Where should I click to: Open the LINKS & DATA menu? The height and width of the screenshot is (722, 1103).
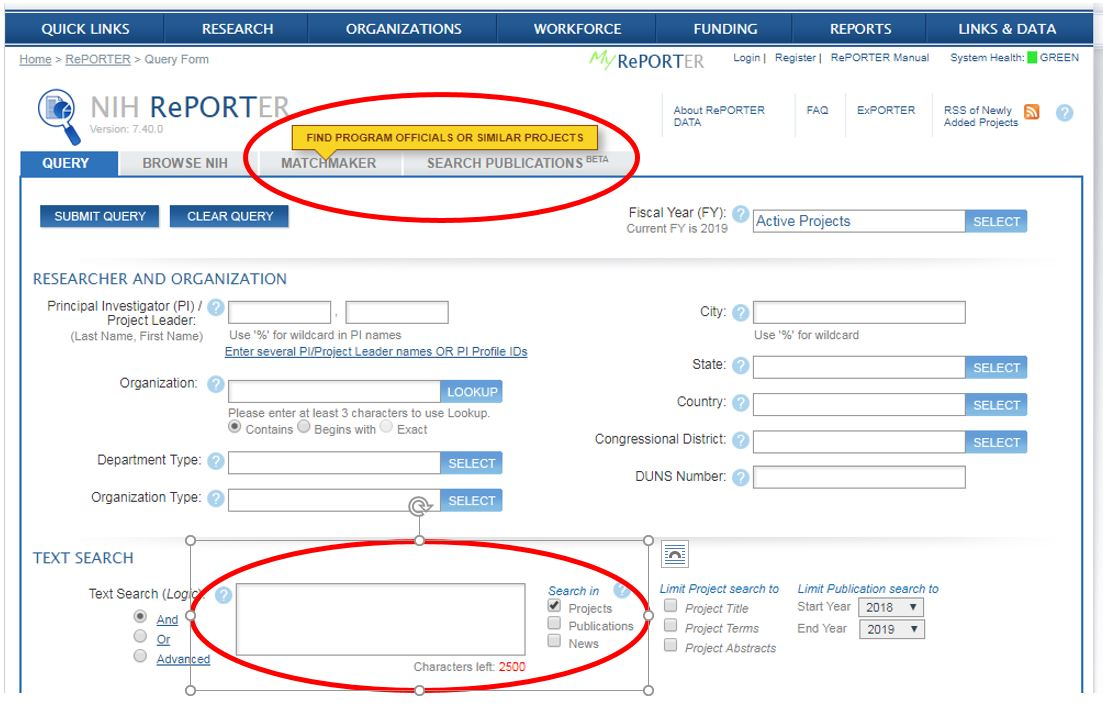(x=1006, y=29)
